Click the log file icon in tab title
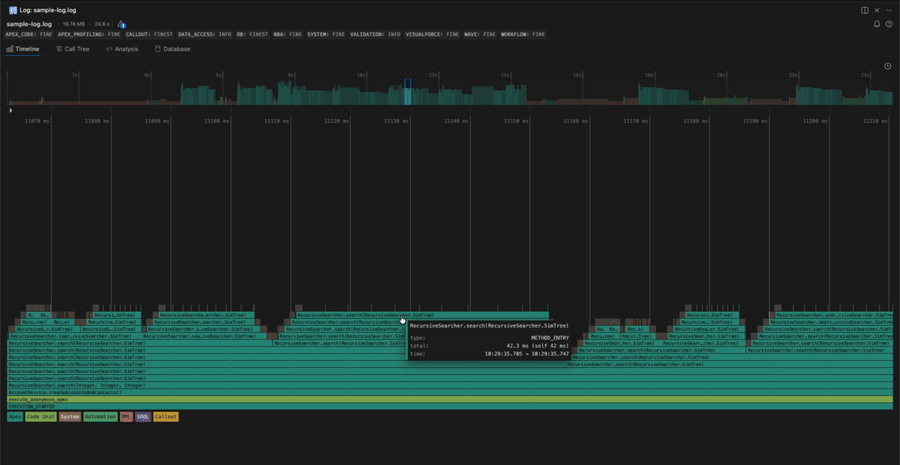This screenshot has width=900, height=465. (x=13, y=10)
